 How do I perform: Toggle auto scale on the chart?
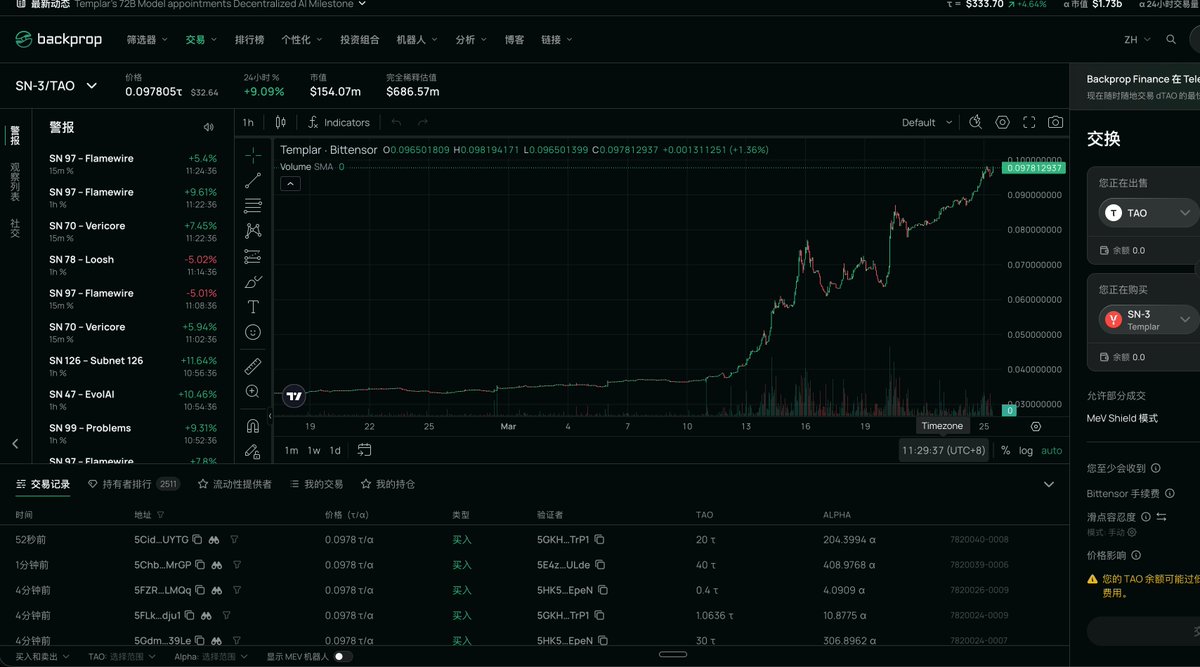coord(1052,450)
